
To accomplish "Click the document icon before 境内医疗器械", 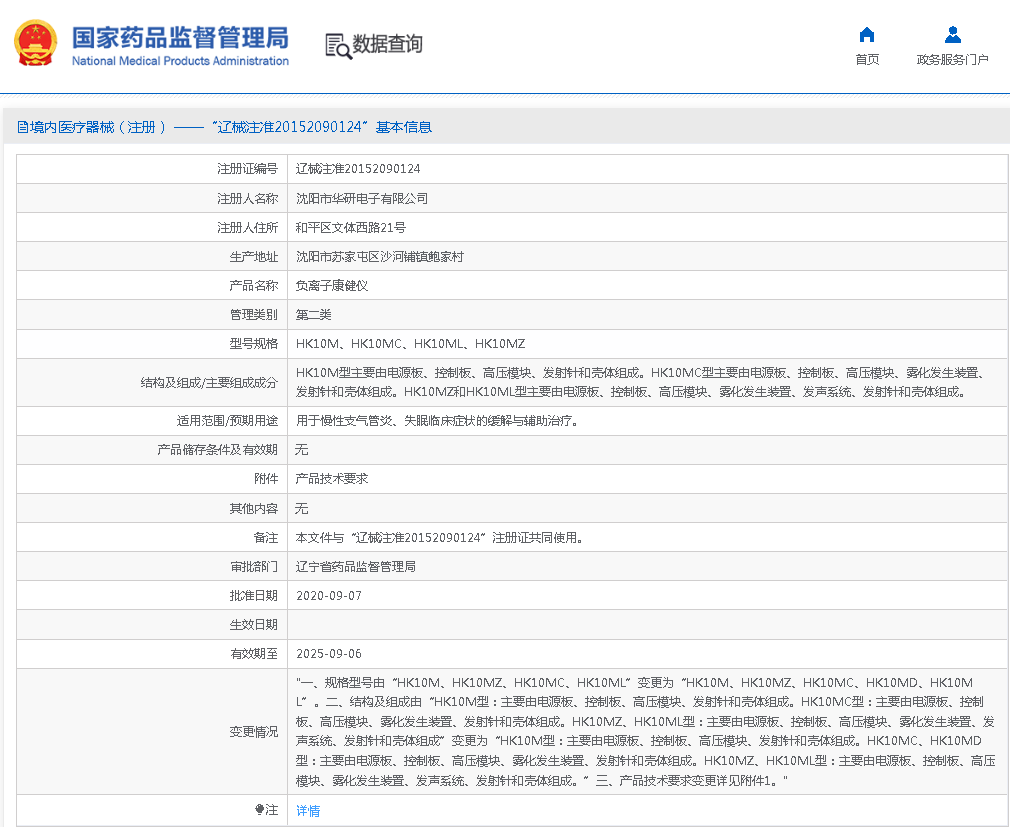I will (22, 127).
